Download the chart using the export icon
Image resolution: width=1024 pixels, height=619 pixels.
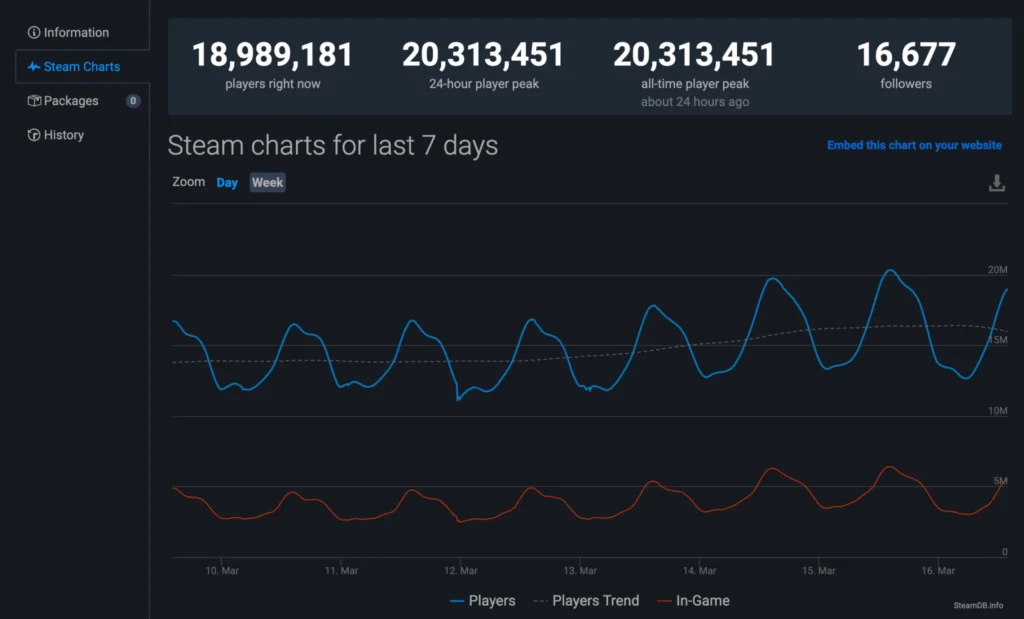pos(996,183)
